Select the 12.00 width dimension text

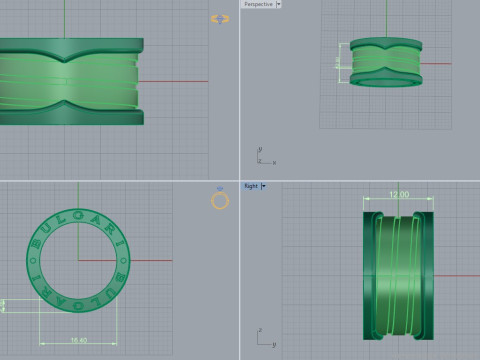click(x=399, y=194)
